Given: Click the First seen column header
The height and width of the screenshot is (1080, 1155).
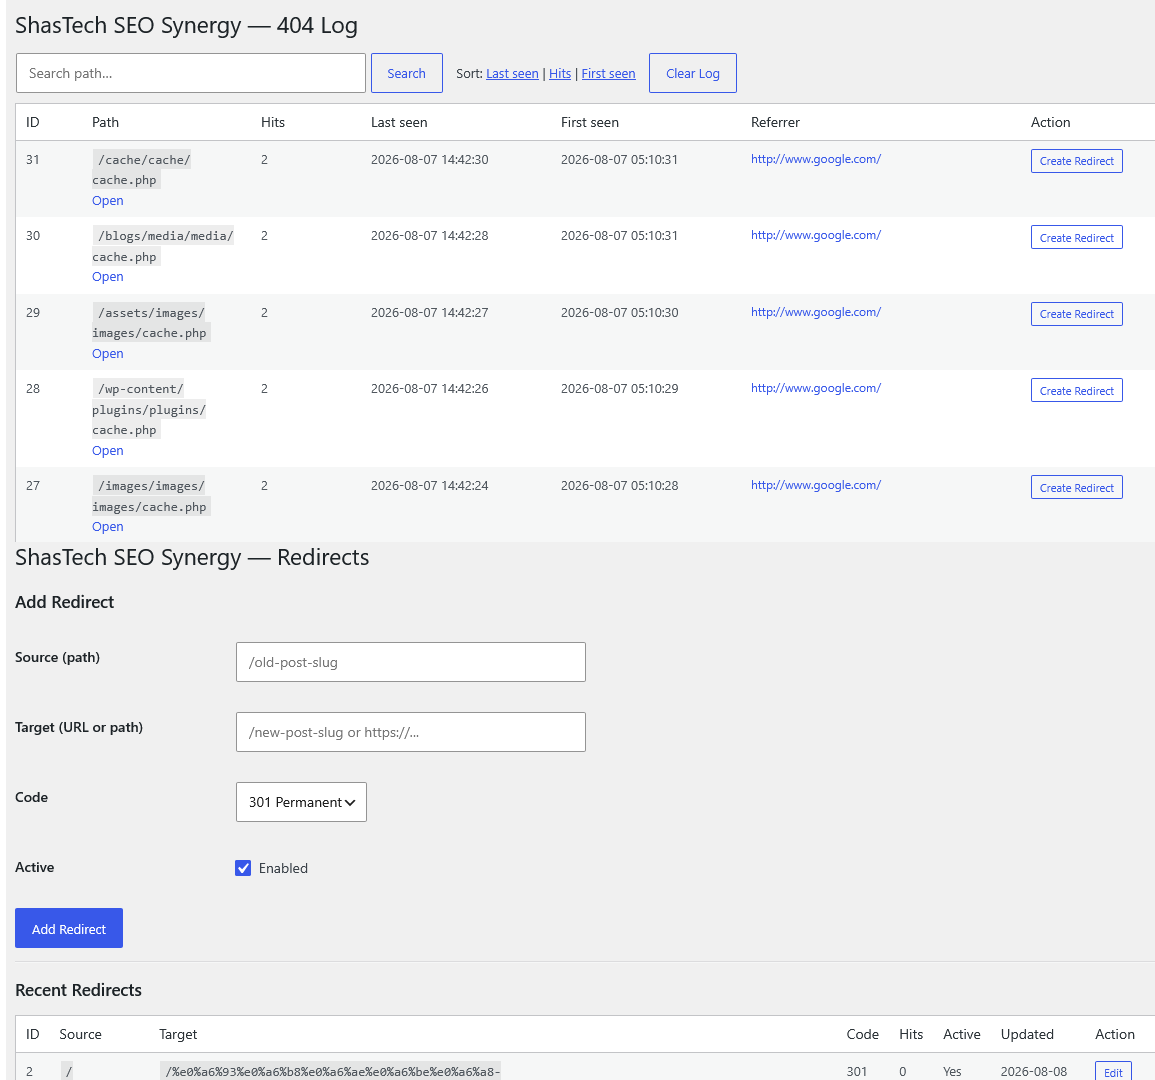Looking at the screenshot, I should tap(589, 122).
